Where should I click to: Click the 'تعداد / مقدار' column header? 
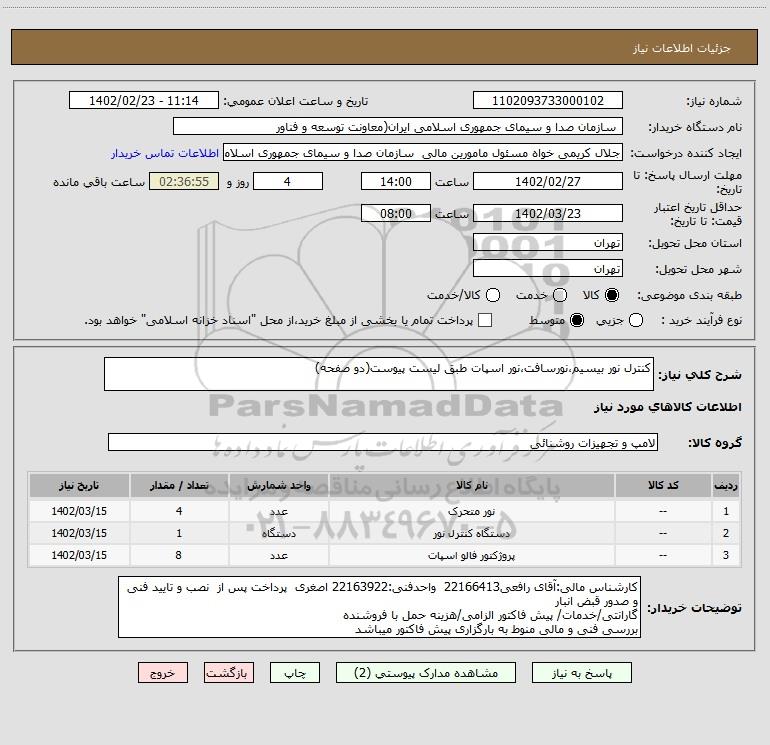click(179, 486)
